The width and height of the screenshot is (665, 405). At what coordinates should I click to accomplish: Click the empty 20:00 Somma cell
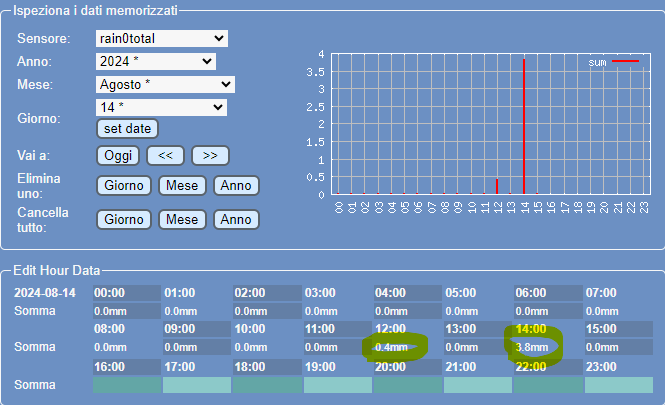click(x=408, y=385)
